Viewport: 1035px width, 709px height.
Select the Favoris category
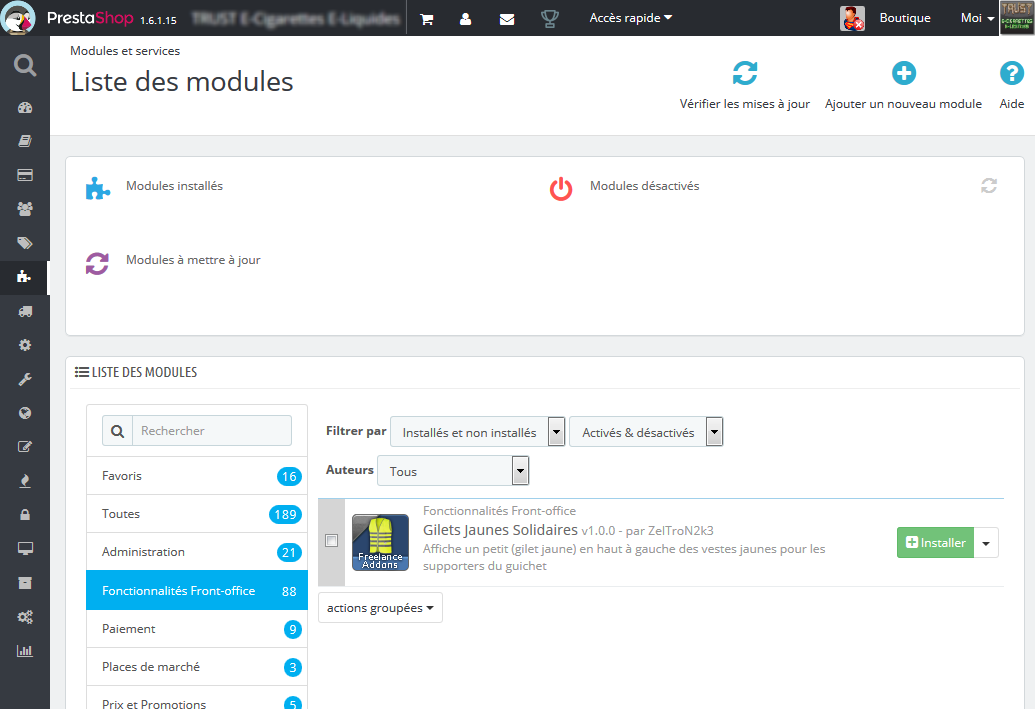tap(197, 476)
